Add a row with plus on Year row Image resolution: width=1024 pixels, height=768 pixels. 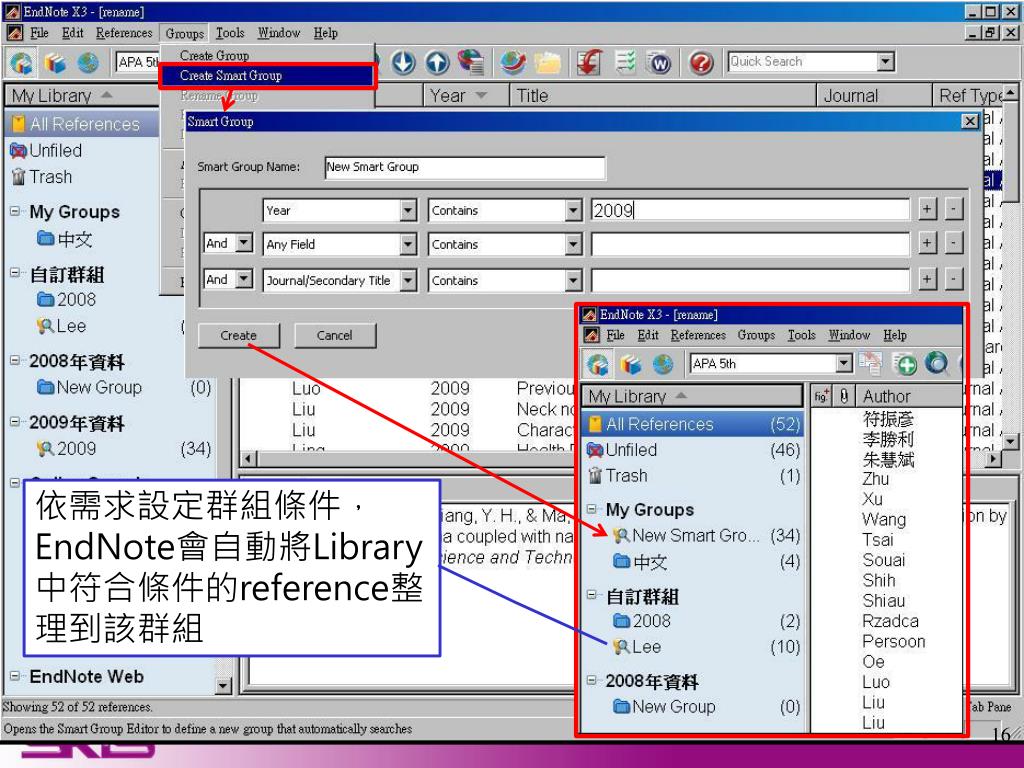point(927,209)
